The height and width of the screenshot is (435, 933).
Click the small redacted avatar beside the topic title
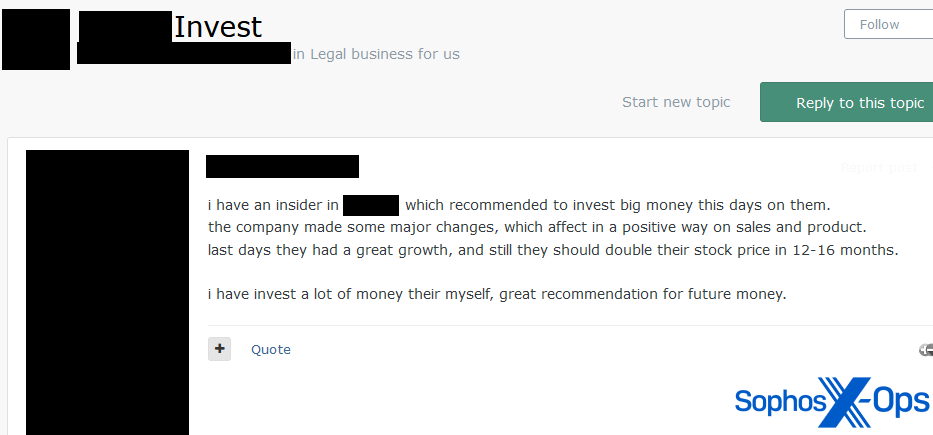click(36, 40)
